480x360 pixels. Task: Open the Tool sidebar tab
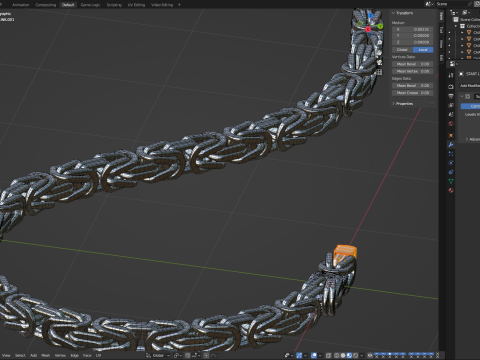[x=441, y=30]
